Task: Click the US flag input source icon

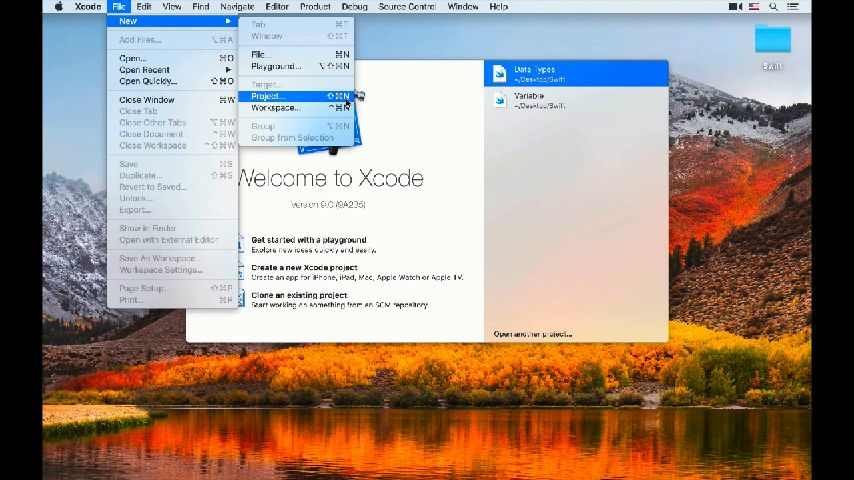Action: 754,7
